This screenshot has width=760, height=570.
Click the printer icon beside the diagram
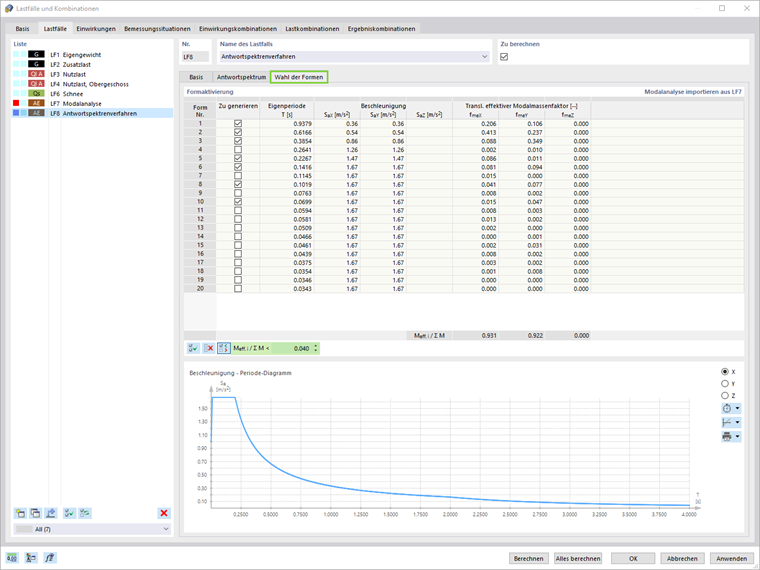click(726, 436)
